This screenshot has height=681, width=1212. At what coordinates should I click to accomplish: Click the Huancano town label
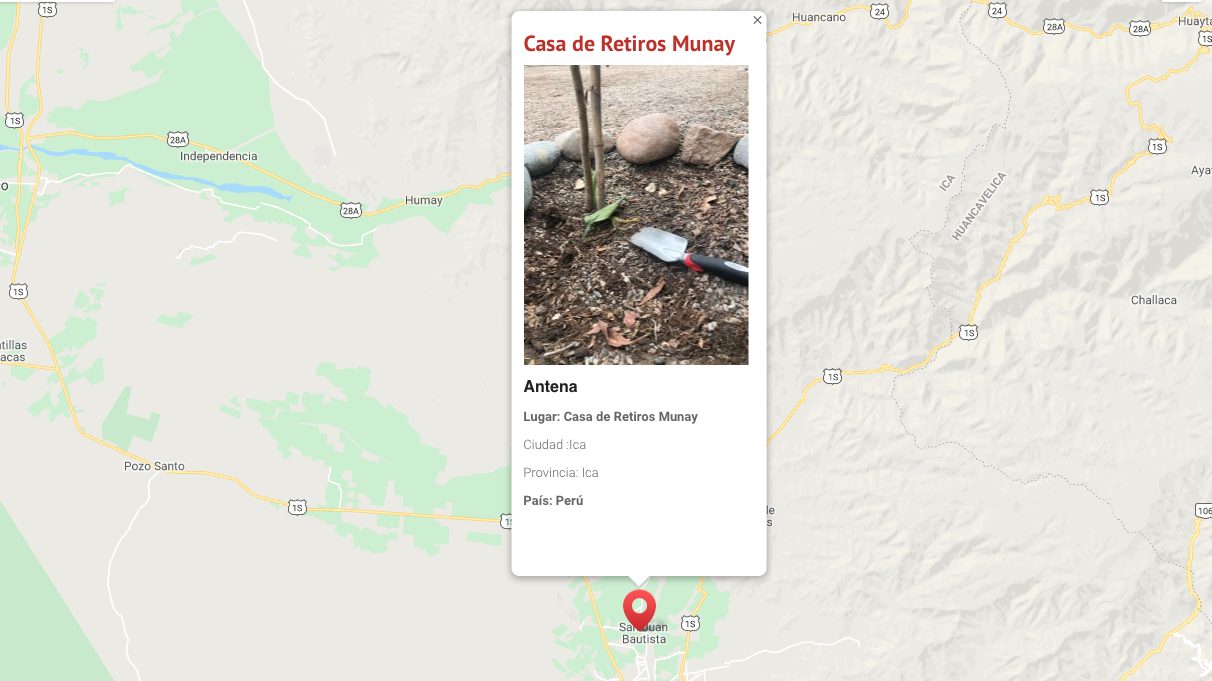[819, 17]
